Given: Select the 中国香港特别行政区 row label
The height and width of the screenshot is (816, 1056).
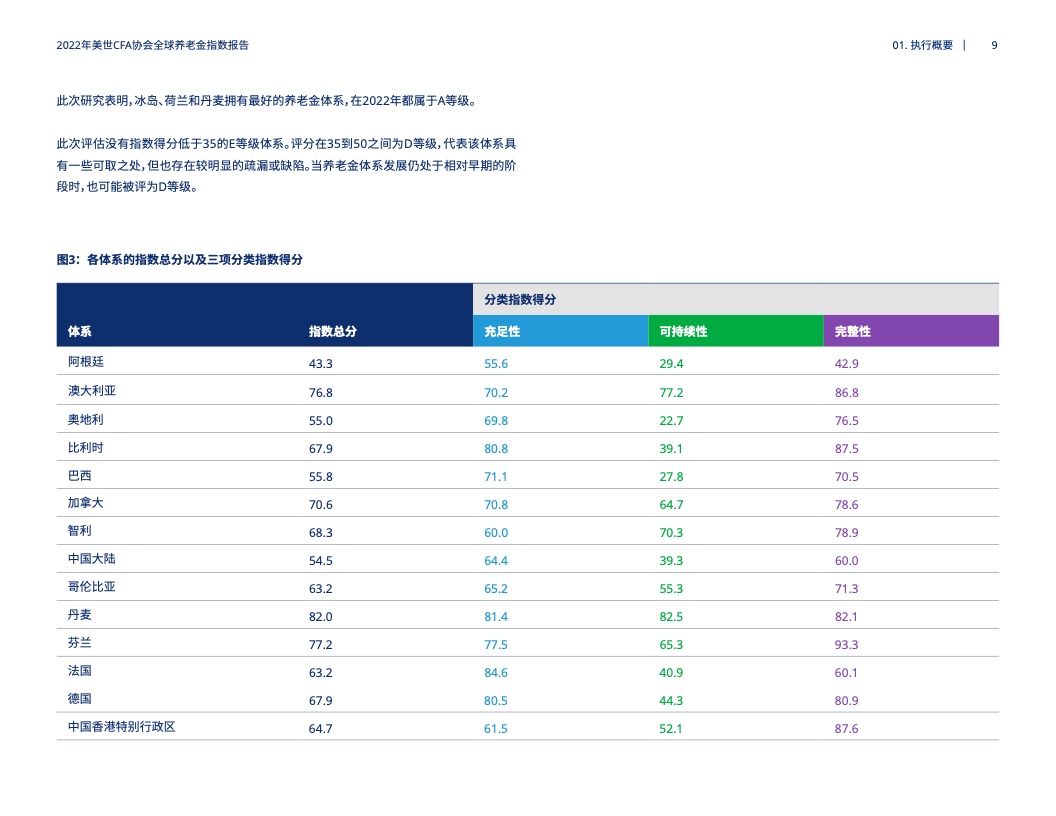Looking at the screenshot, I should click(x=121, y=727).
